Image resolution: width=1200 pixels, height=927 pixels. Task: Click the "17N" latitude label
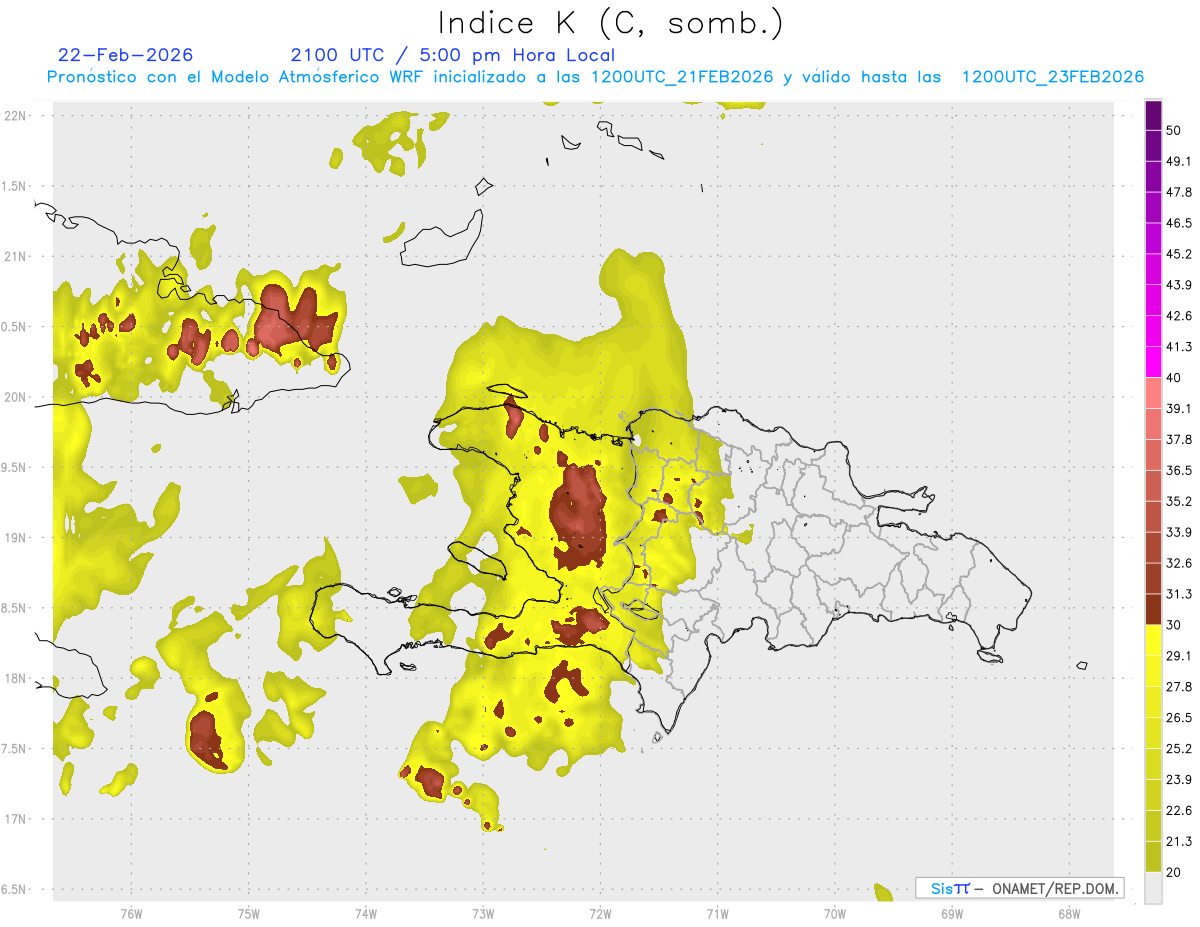pos(15,820)
